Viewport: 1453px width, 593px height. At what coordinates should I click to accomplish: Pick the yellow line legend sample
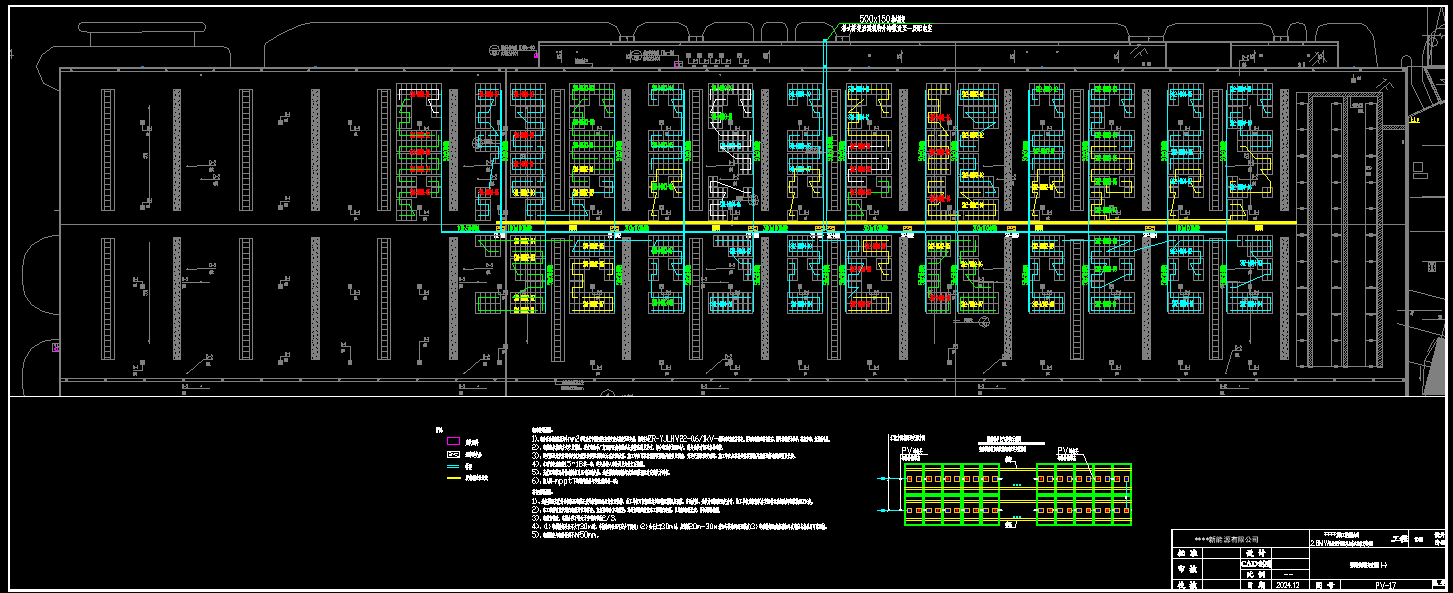[x=452, y=479]
